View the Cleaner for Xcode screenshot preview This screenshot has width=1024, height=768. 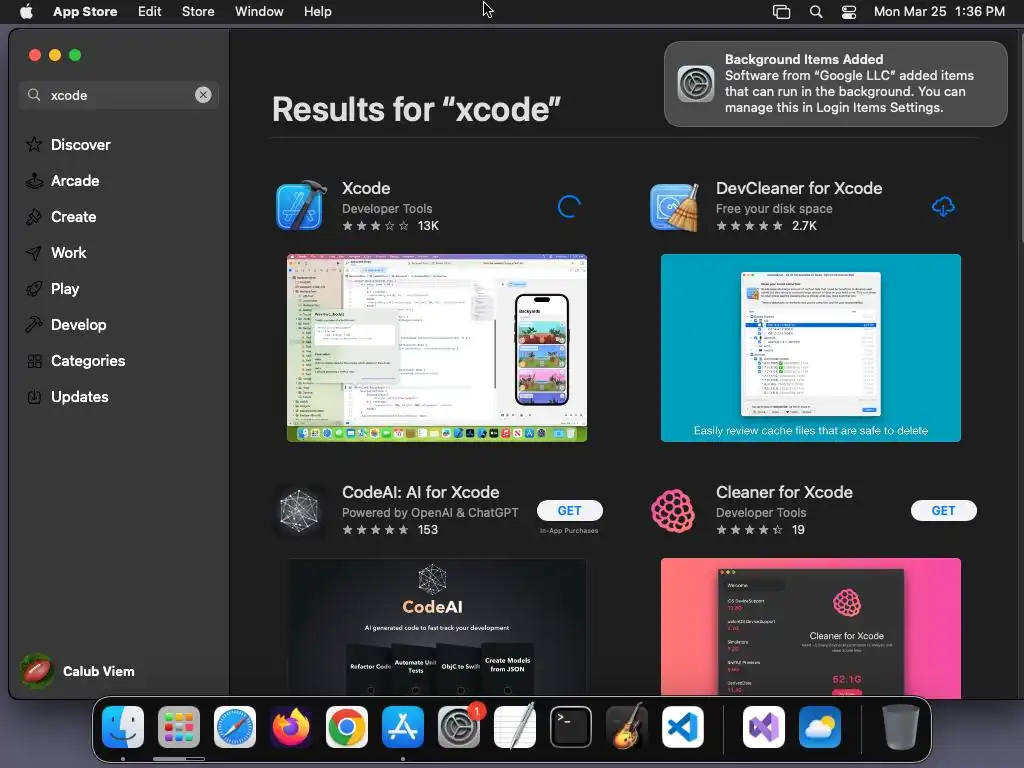pos(810,627)
